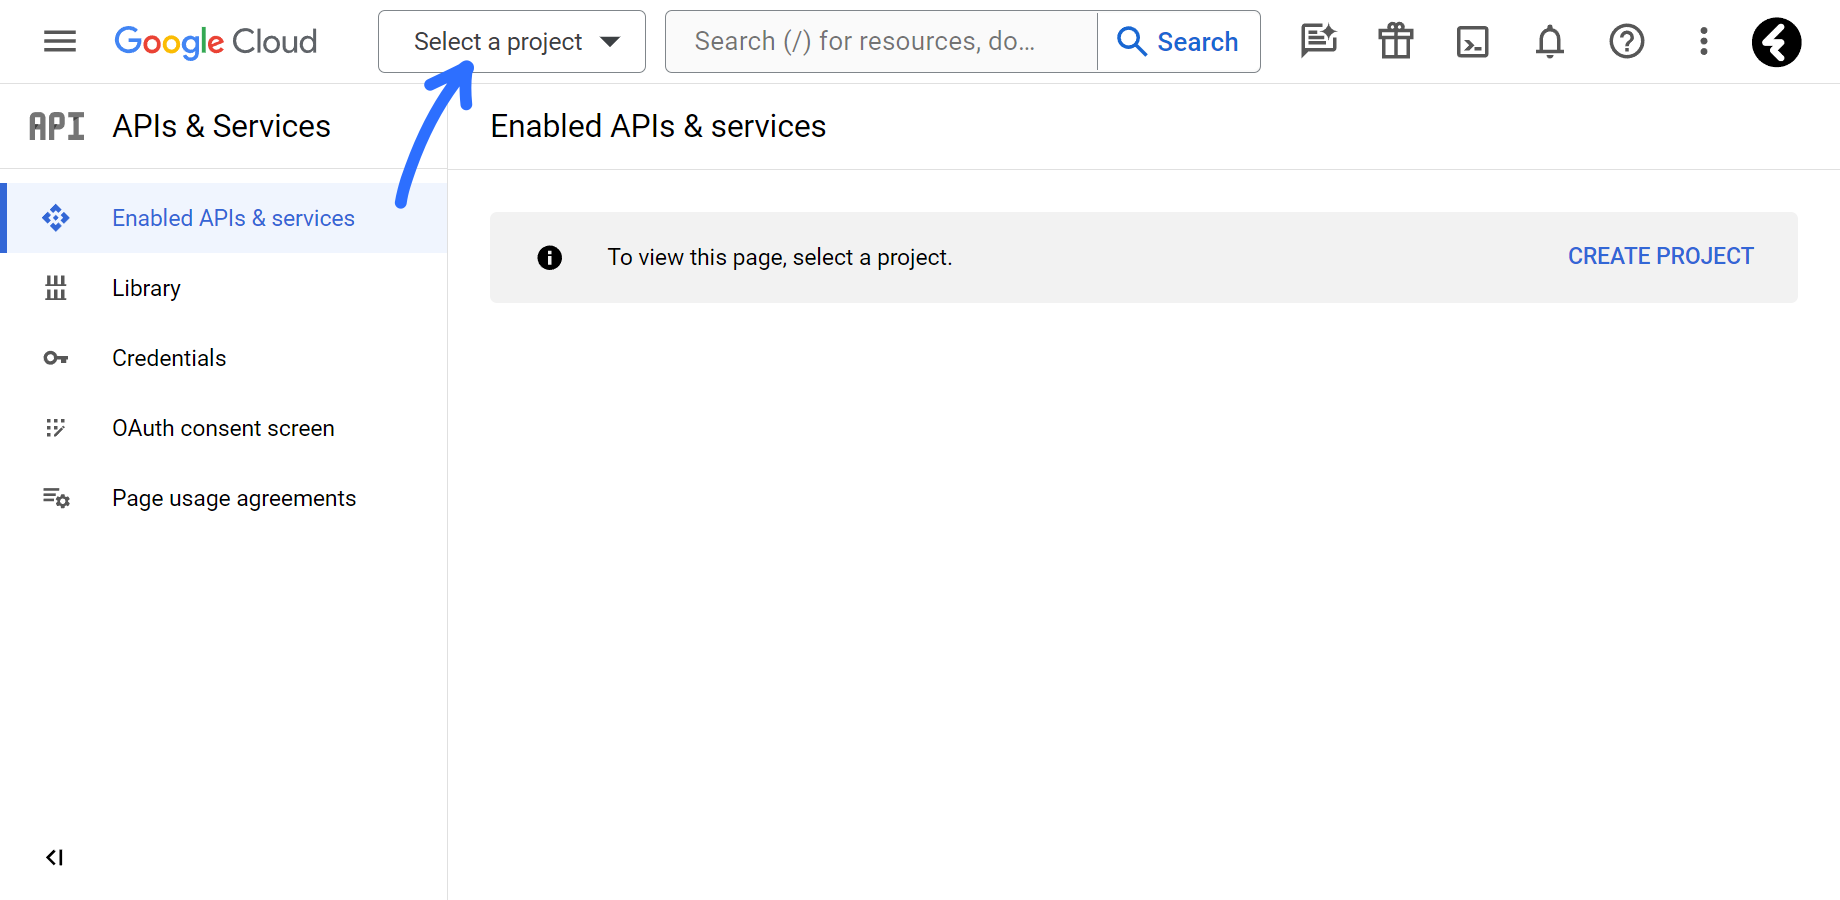Collapse the sidebar navigation panel
Image resolution: width=1840 pixels, height=900 pixels.
(55, 857)
